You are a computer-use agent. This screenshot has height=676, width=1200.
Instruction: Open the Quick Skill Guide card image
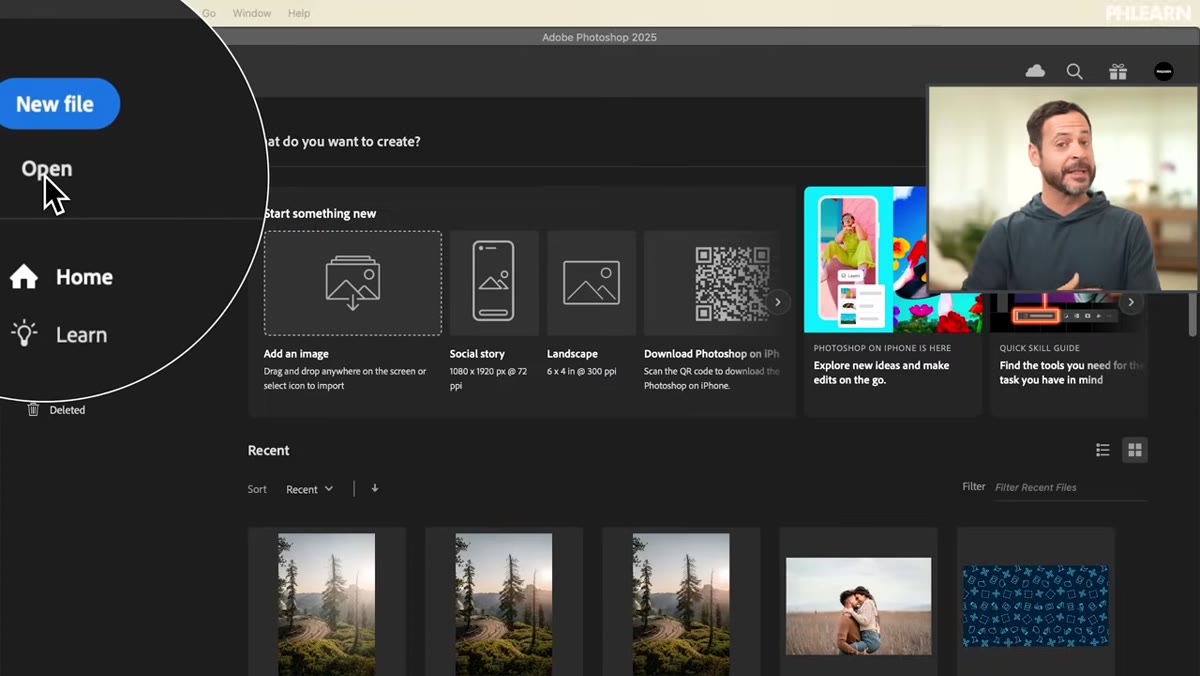pos(1068,312)
